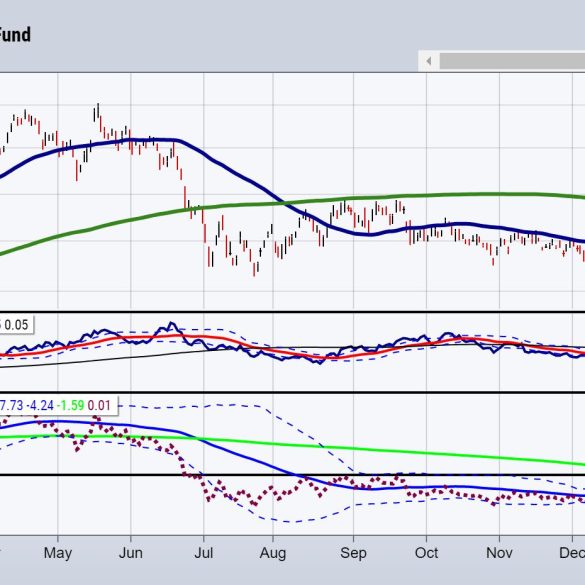Select the bright green line in lower panel
The height and width of the screenshot is (585, 585).
click(373, 449)
